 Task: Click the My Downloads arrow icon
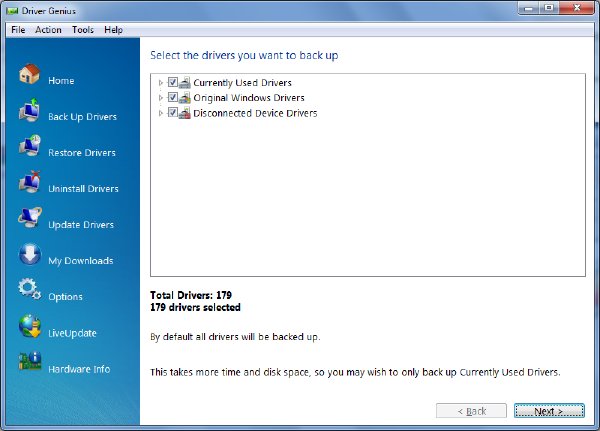click(x=29, y=254)
